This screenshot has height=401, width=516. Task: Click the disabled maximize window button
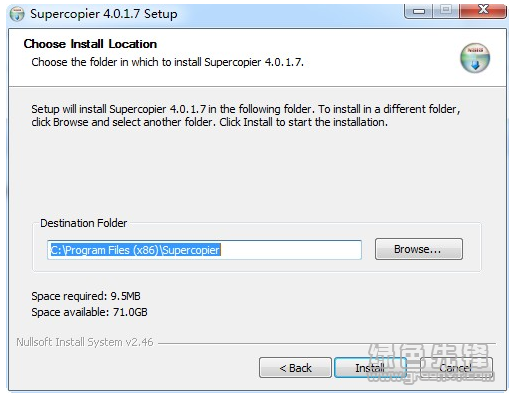(x=446, y=11)
